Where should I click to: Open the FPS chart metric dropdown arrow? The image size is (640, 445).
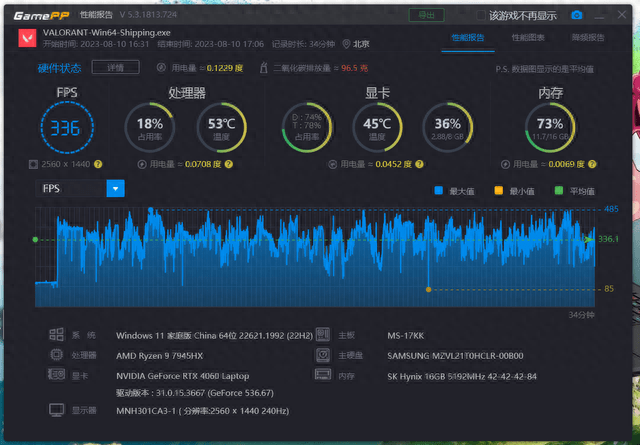click(x=116, y=189)
